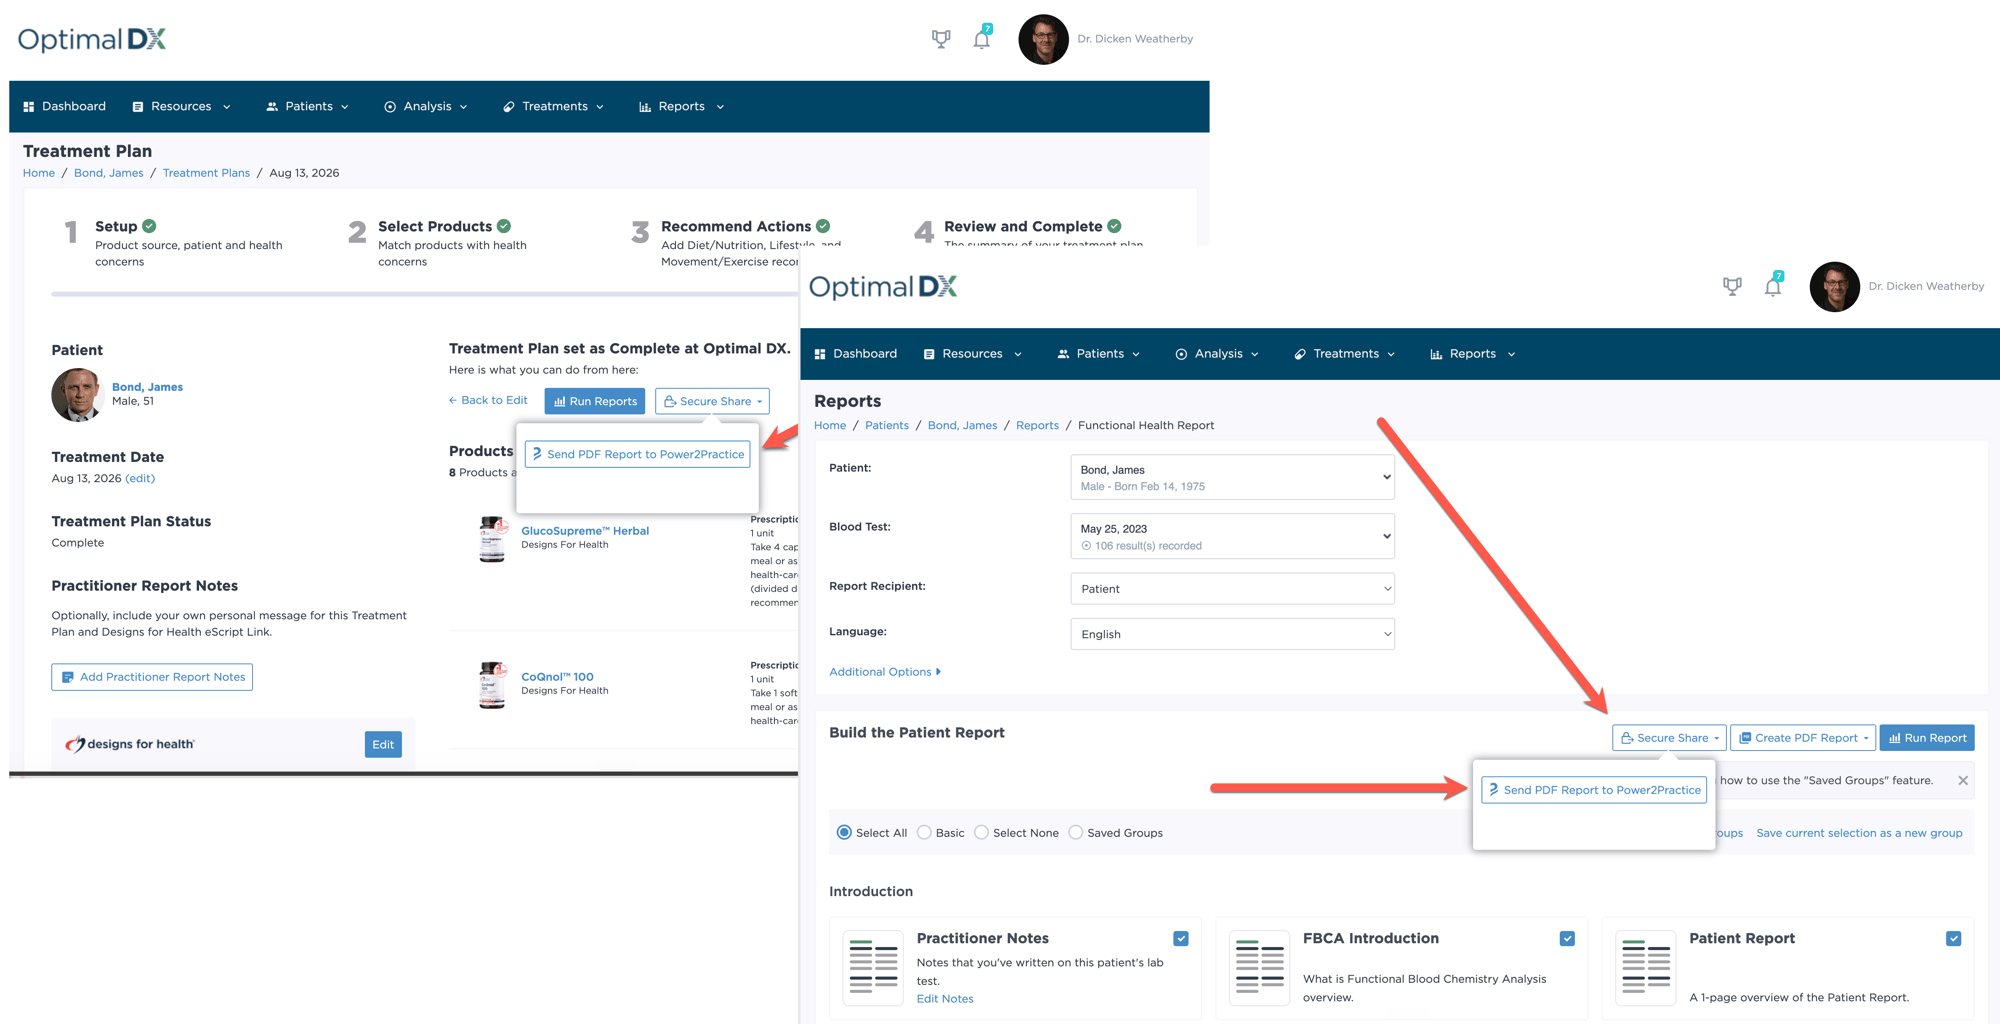Open the Analysis menu in the Treatment Plan window
The width and height of the screenshot is (2000, 1024).
pyautogui.click(x=427, y=106)
